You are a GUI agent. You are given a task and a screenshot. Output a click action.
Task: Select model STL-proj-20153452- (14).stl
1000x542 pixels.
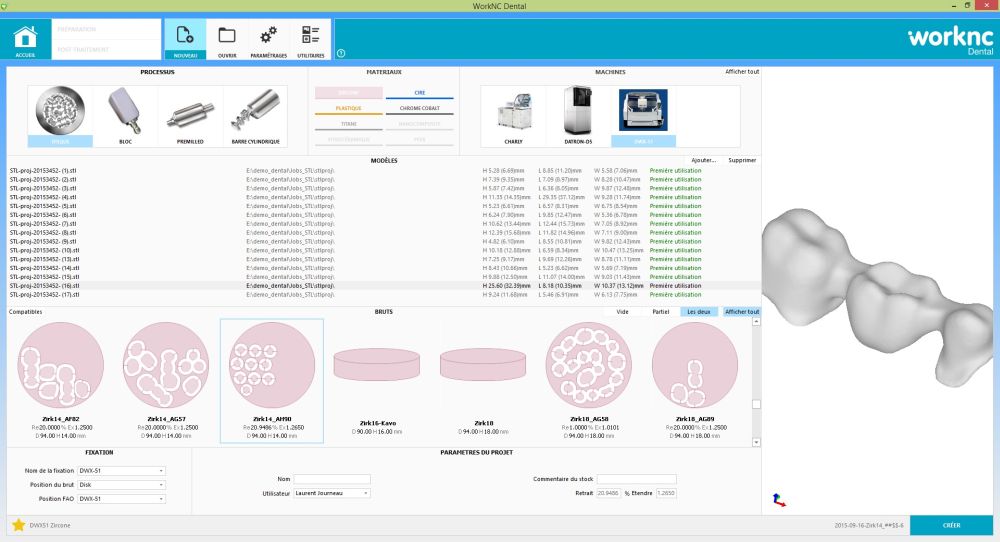coord(384,268)
